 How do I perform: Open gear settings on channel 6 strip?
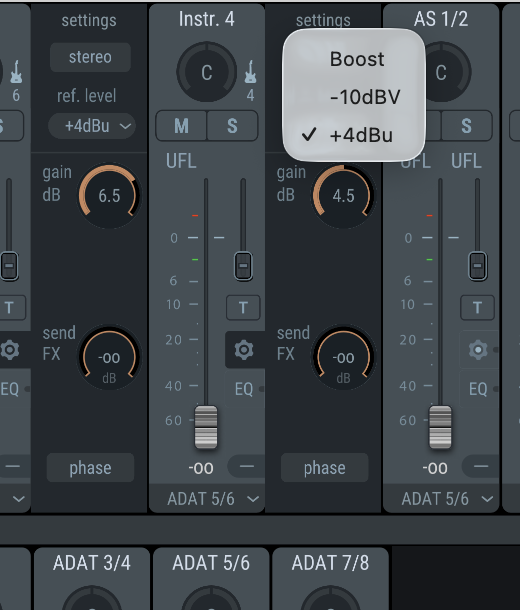[x=10, y=350]
